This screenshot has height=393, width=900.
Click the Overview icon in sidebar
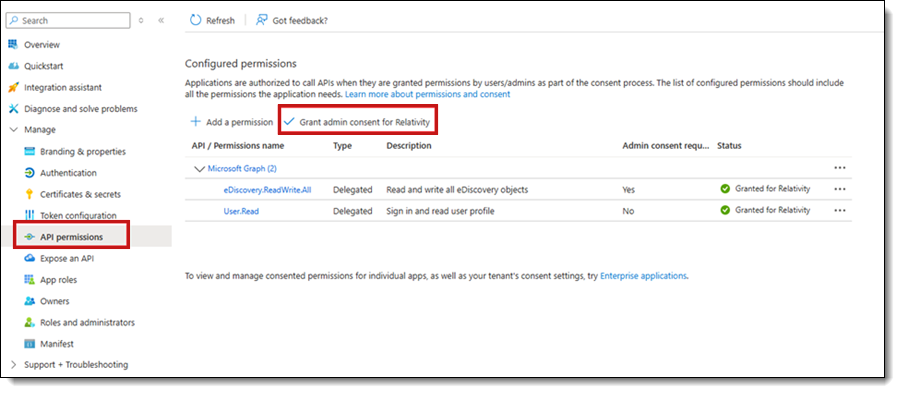point(13,45)
